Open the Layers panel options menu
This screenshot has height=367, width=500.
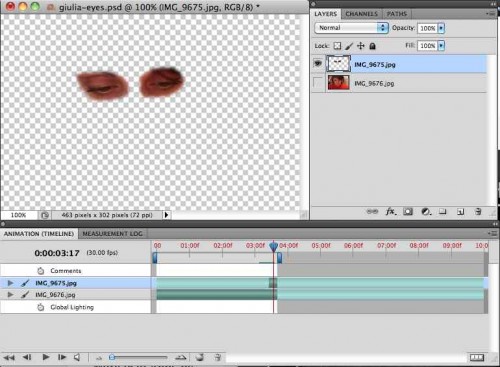(490, 14)
